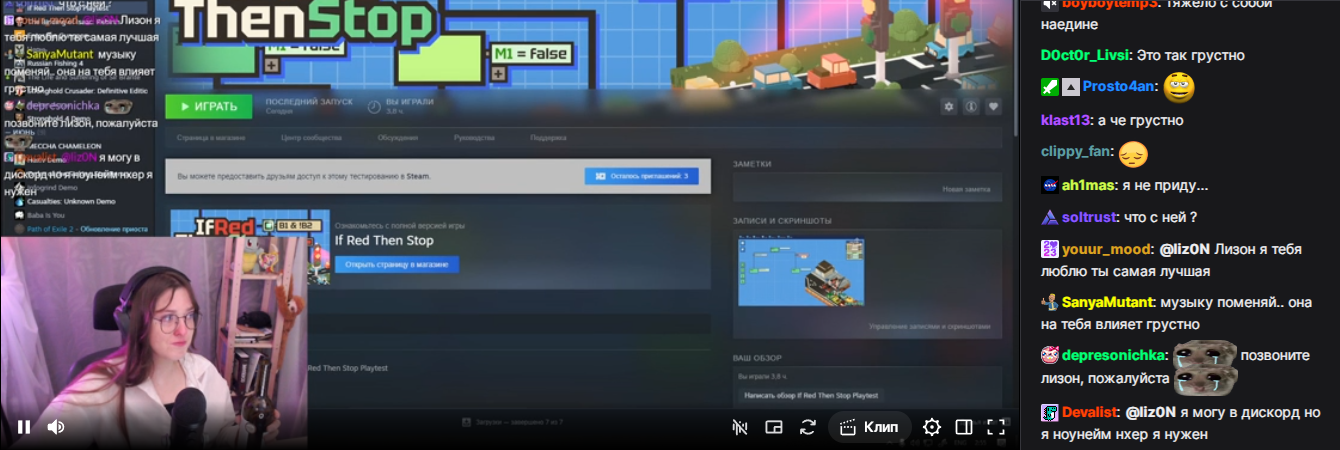1340x450 pixels.
Task: Select Baba Is You in Steam library
Action: pos(46,214)
